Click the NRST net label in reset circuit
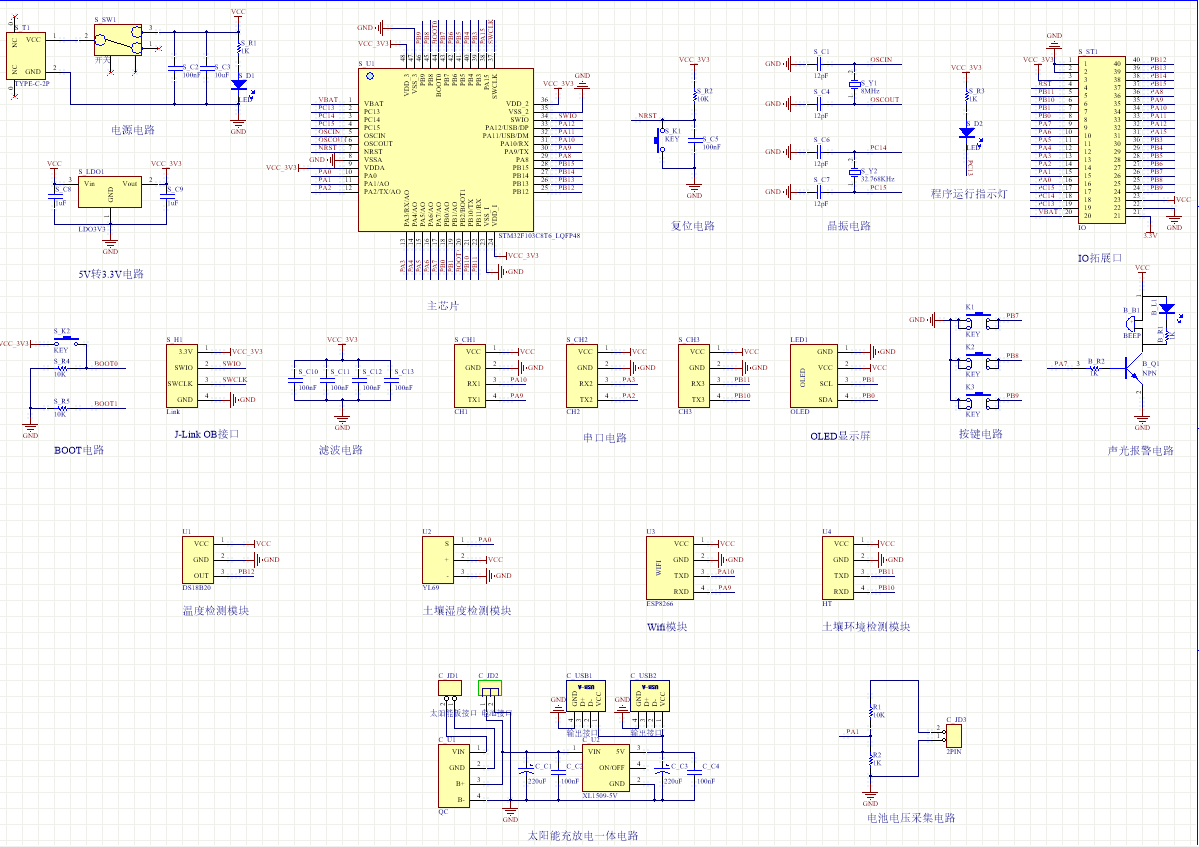 click(648, 115)
